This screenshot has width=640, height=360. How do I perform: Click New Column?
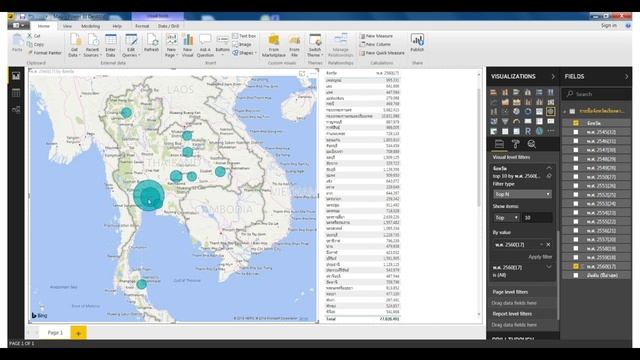[375, 44]
